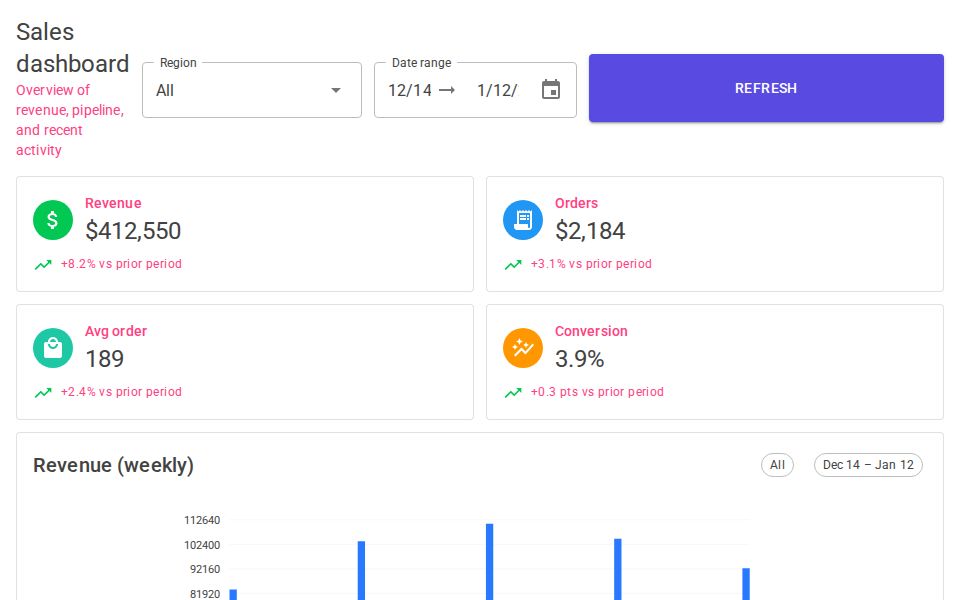This screenshot has height=600, width=960.
Task: Toggle the All chip on Revenue chart
Action: [x=777, y=465]
